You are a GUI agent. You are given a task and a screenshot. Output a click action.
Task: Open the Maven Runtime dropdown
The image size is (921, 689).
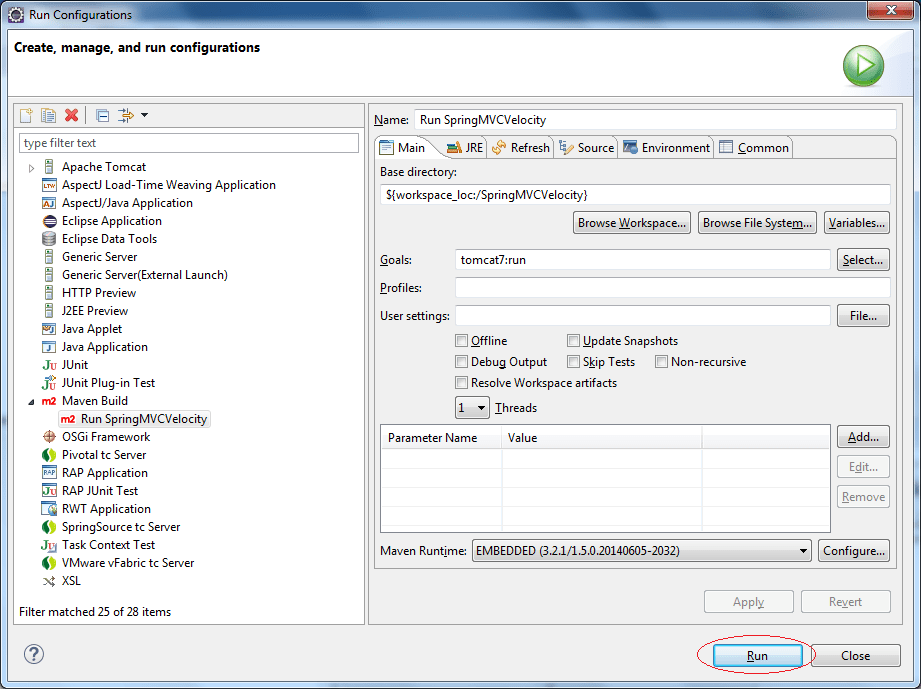point(641,551)
